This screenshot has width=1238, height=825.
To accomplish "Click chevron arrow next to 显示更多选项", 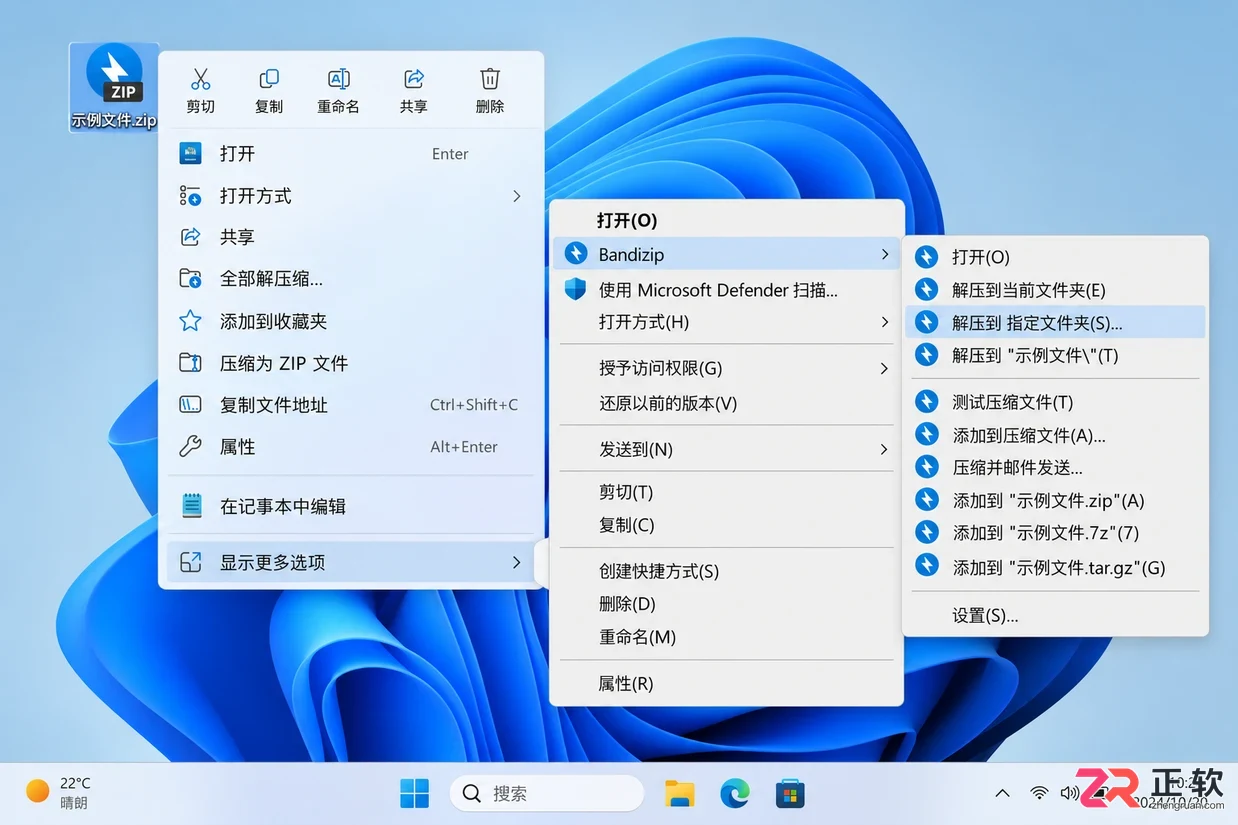I will click(x=516, y=562).
